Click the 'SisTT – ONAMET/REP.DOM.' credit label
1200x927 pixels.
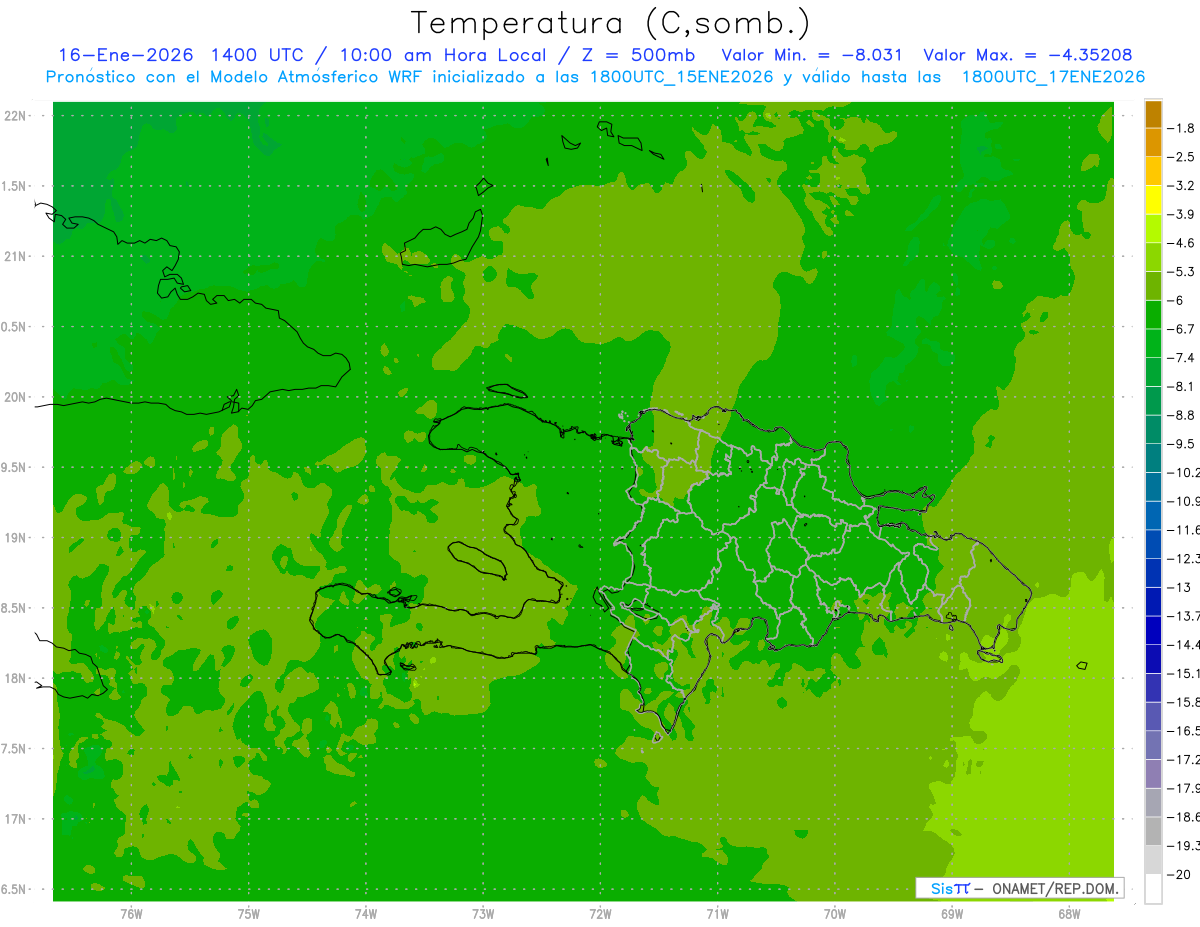coord(1020,888)
